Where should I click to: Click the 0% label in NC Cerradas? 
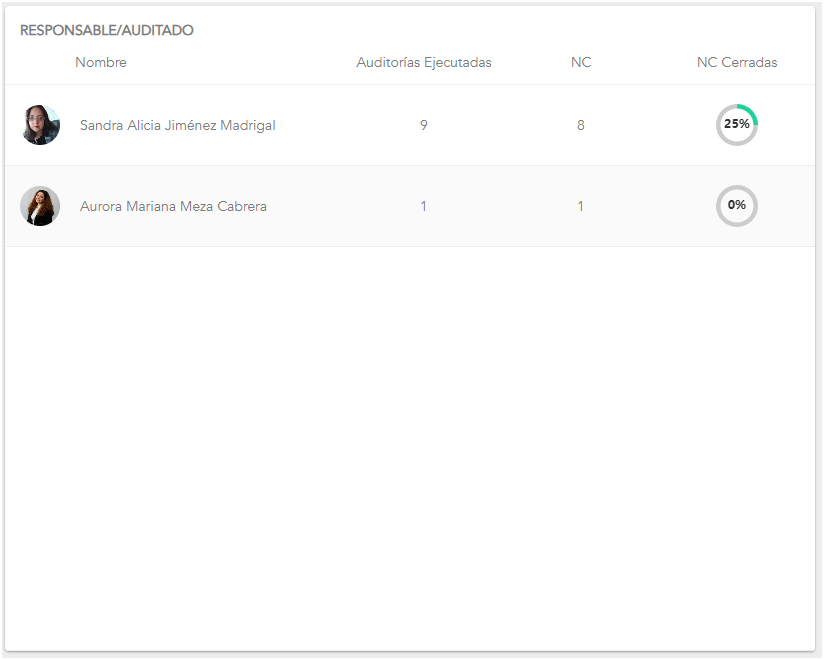[x=737, y=205]
